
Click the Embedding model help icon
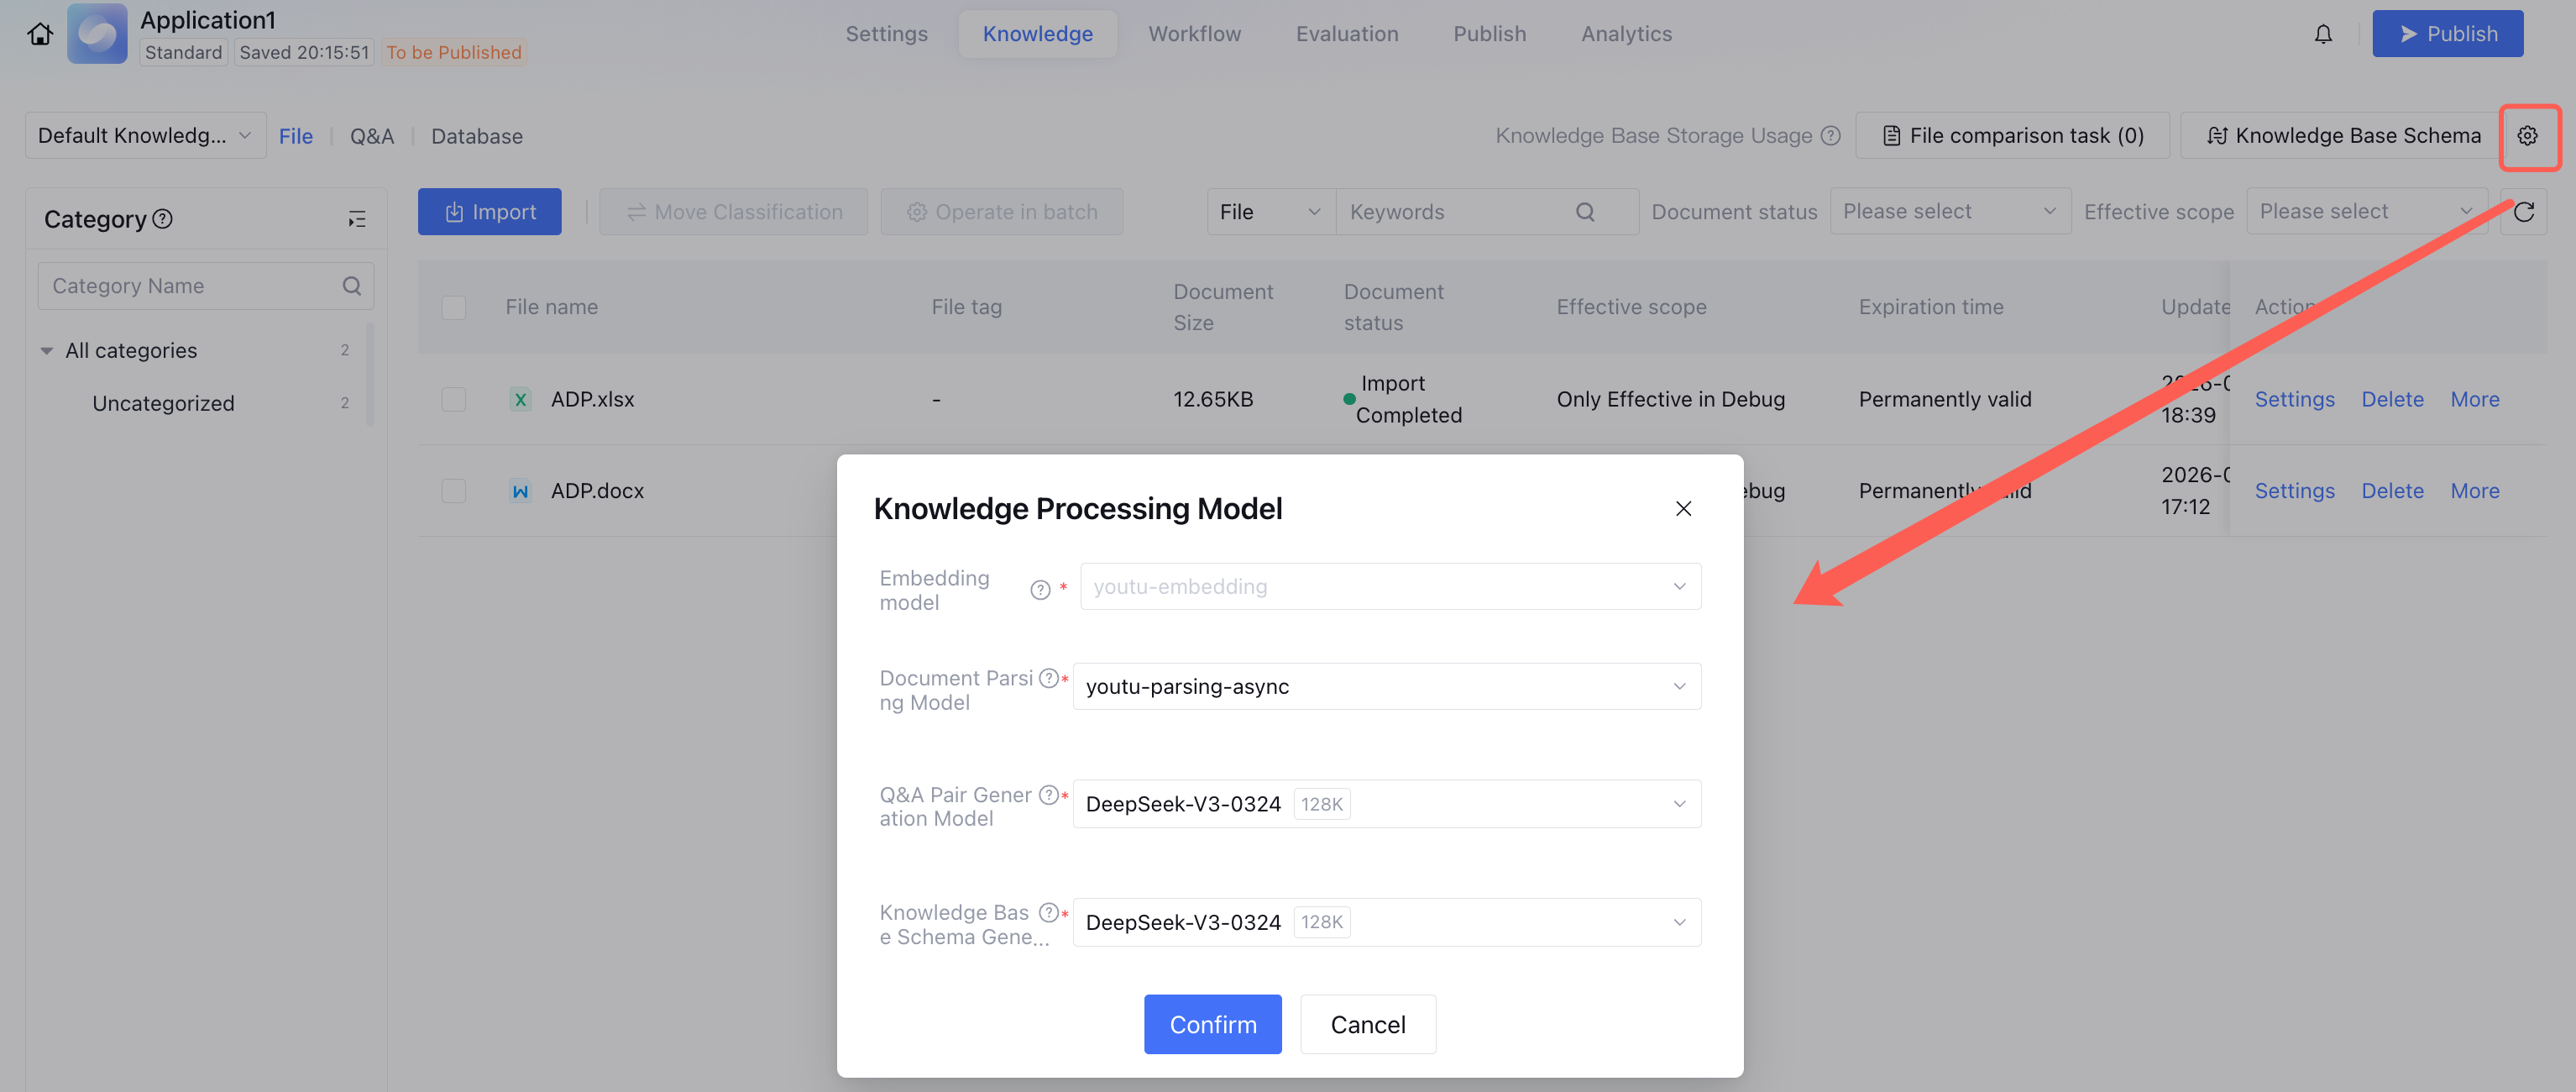[1040, 590]
